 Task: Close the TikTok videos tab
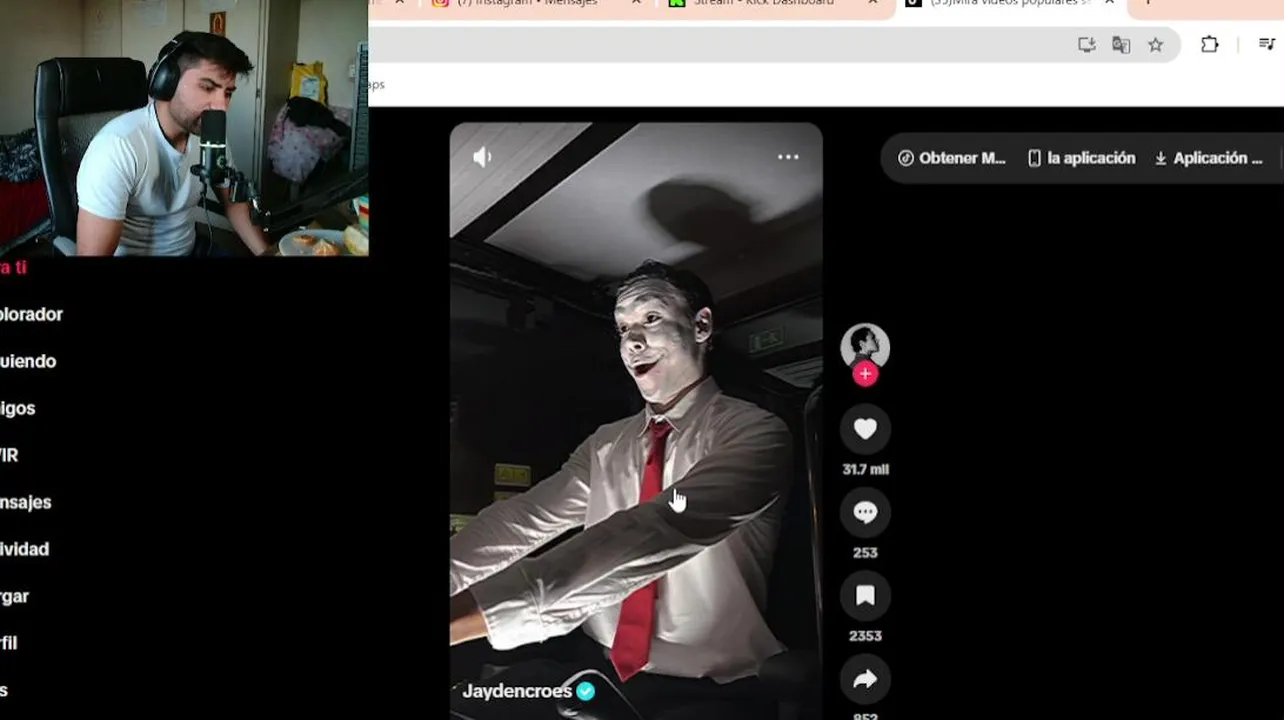coord(1109,3)
